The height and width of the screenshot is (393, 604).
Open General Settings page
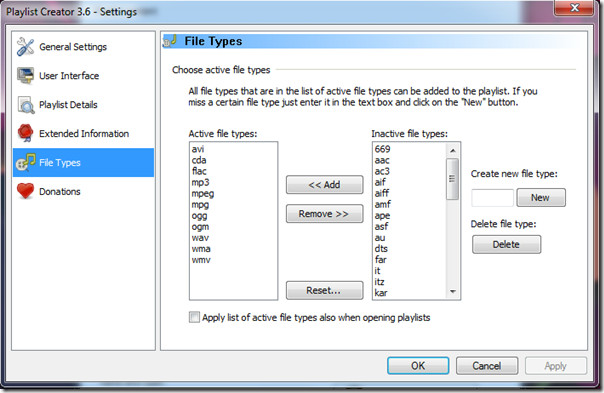point(83,47)
